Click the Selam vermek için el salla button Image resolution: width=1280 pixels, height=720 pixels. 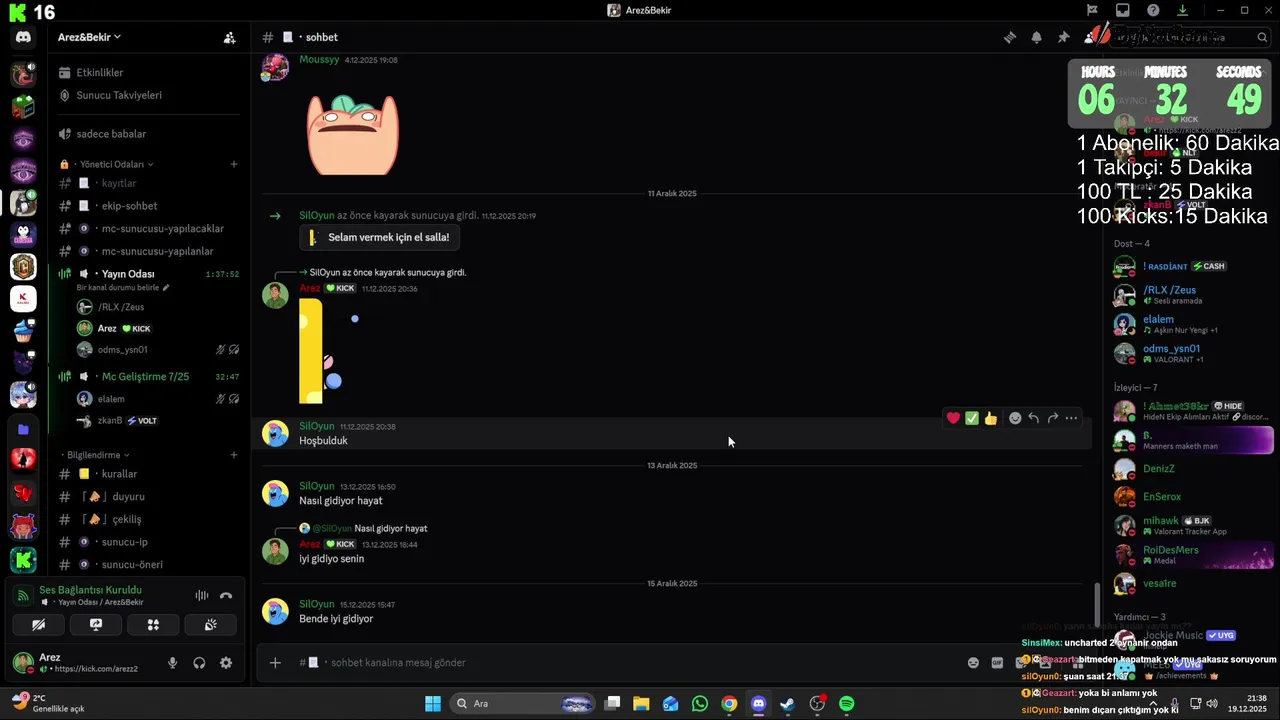click(x=380, y=237)
